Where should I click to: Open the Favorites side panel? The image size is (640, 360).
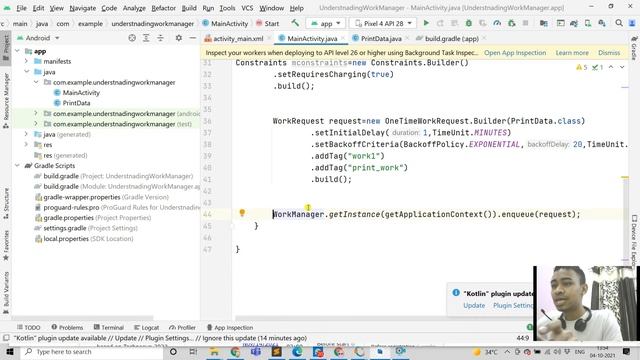click(6, 245)
